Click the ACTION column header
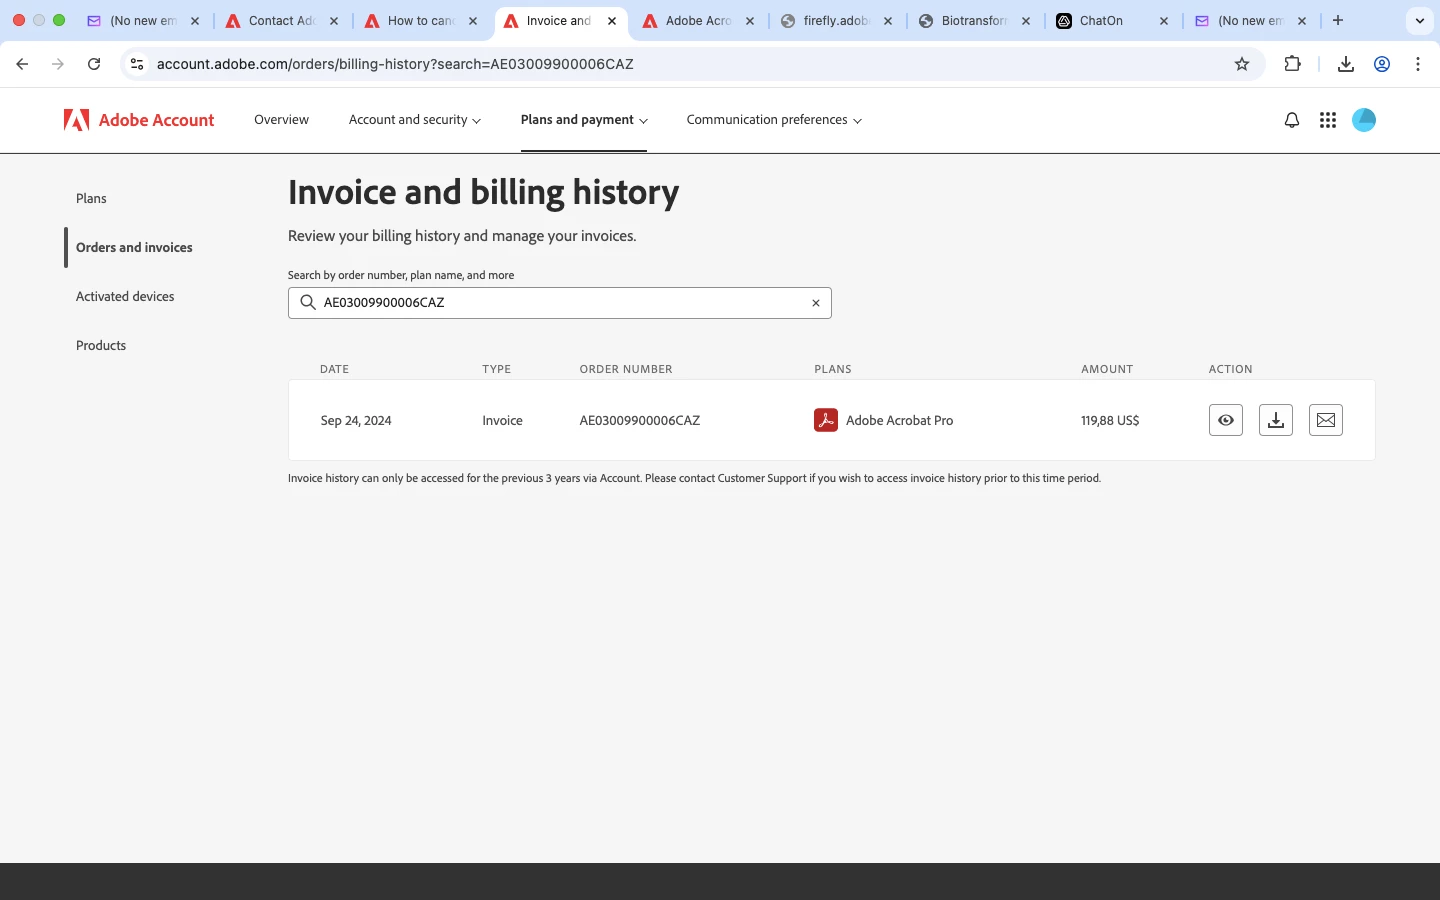 [x=1230, y=369]
